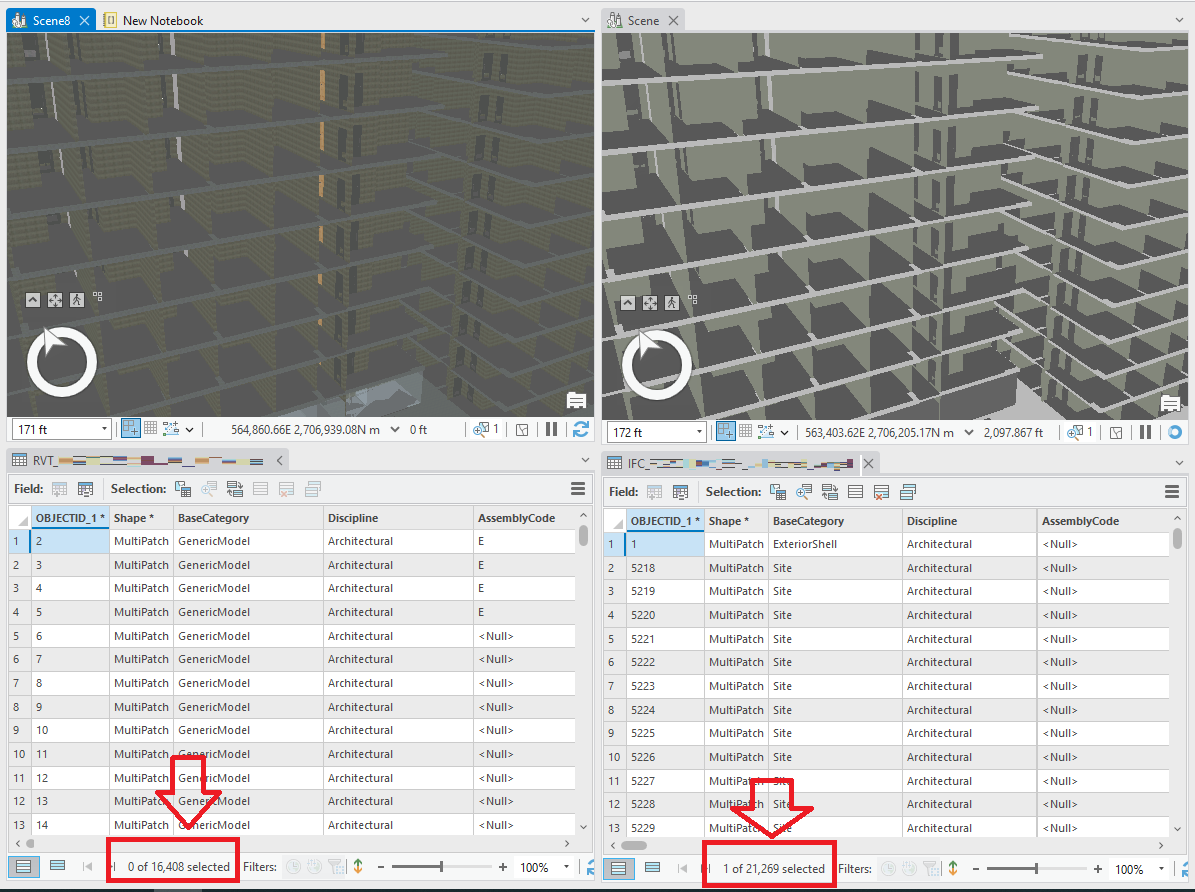Switch the selection in the IFC table
Viewport: 1195px width, 892px height.
[x=828, y=492]
